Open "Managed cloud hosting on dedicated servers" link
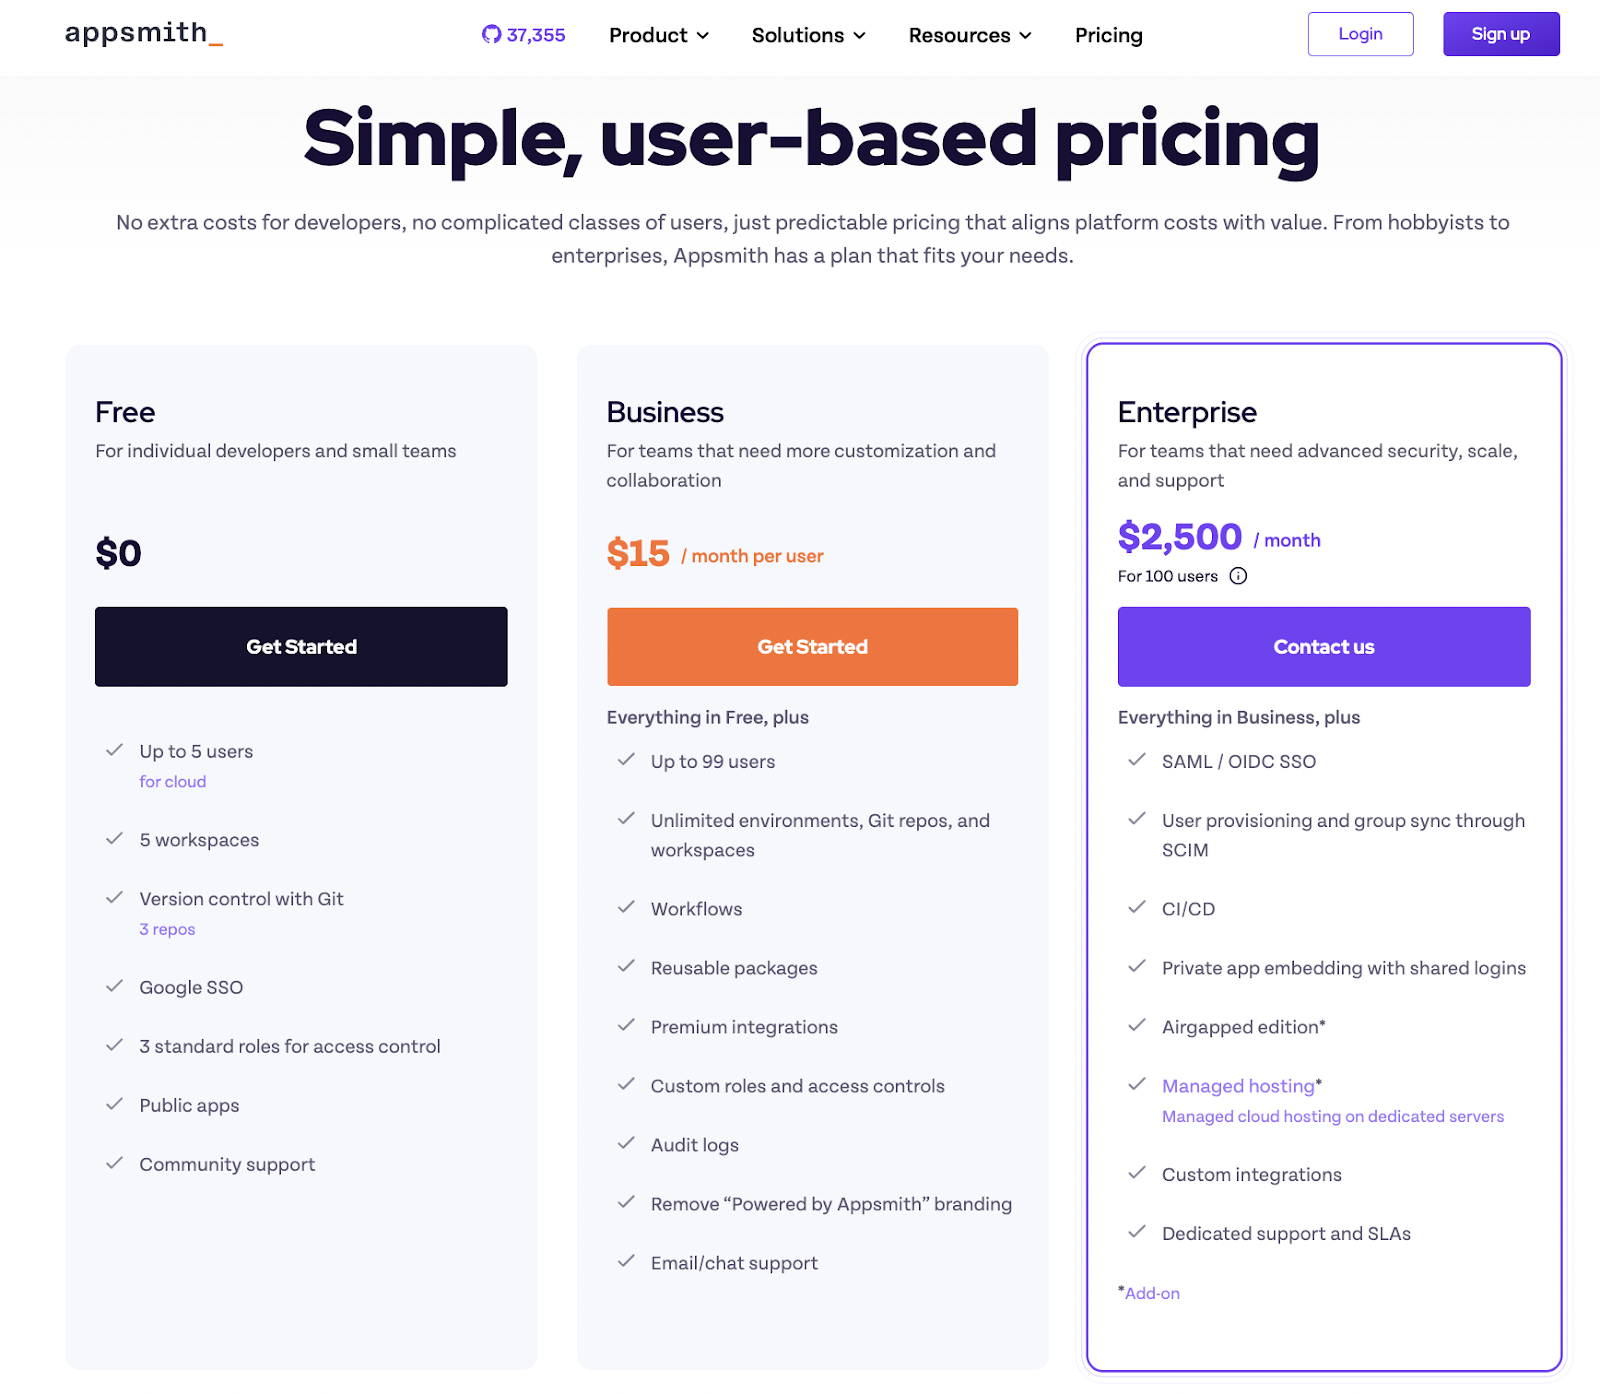 [x=1331, y=1116]
